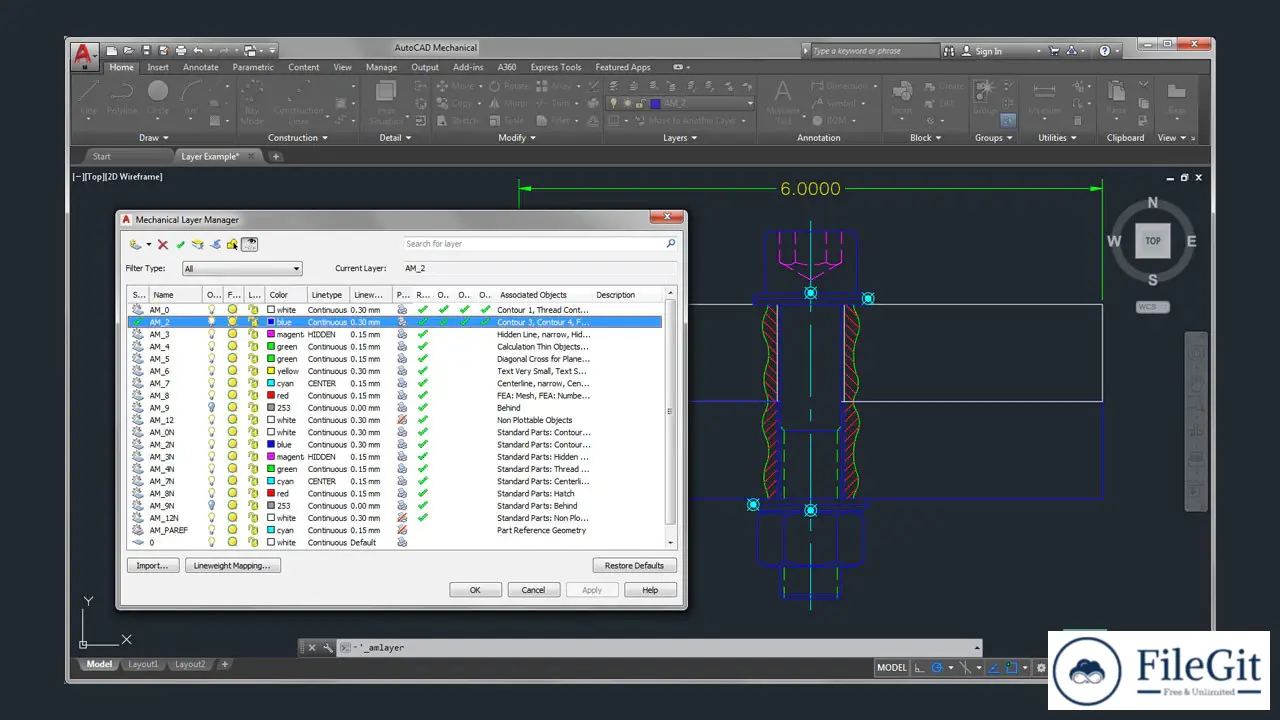Click the delete layer red X icon
1280x720 pixels.
(x=163, y=244)
